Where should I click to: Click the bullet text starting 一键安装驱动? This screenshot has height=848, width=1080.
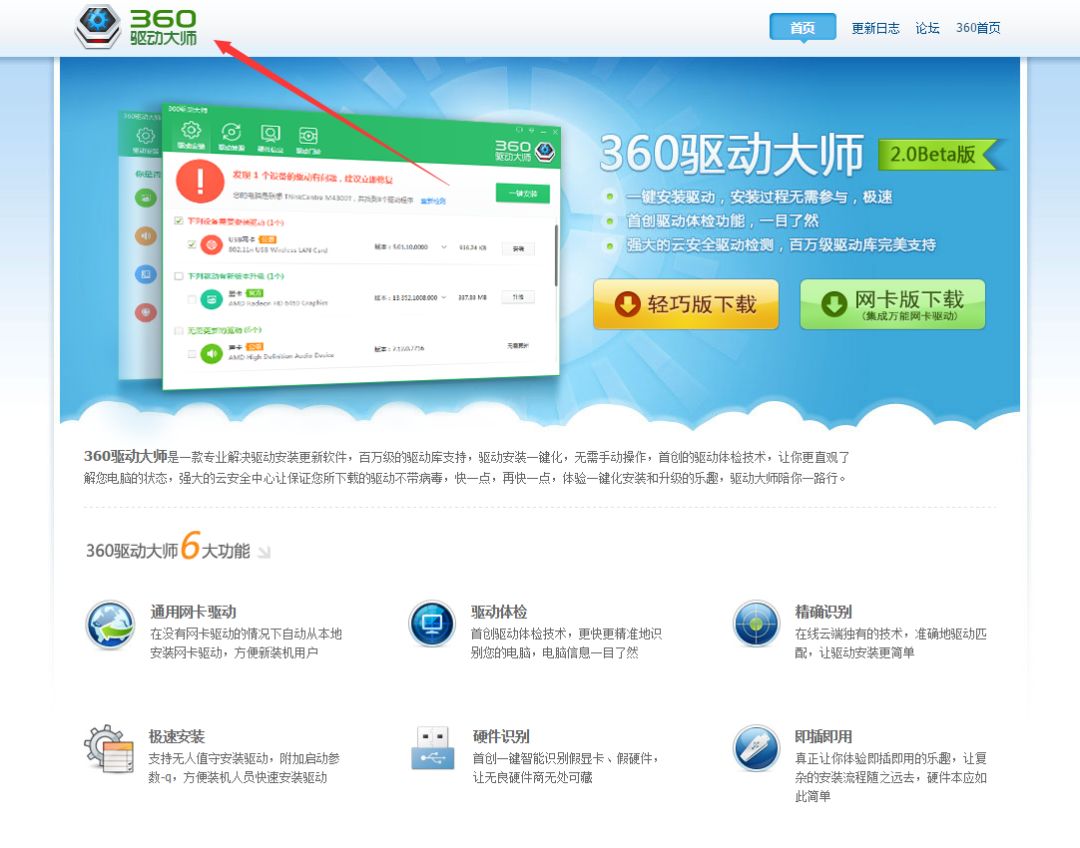point(759,197)
